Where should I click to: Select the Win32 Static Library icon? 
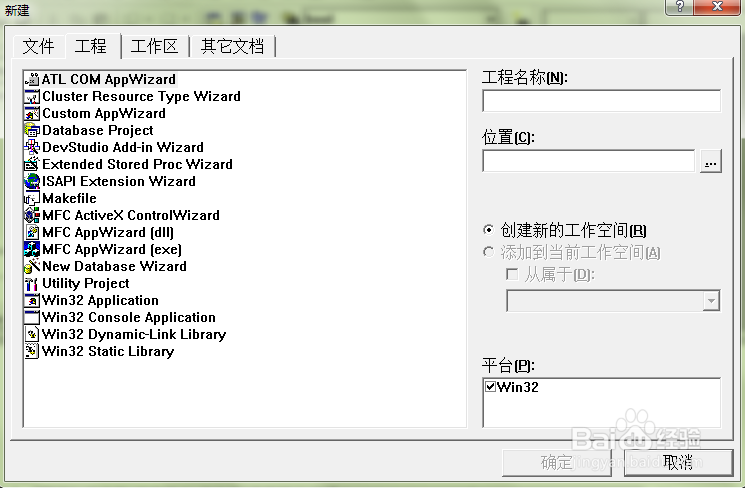click(32, 351)
